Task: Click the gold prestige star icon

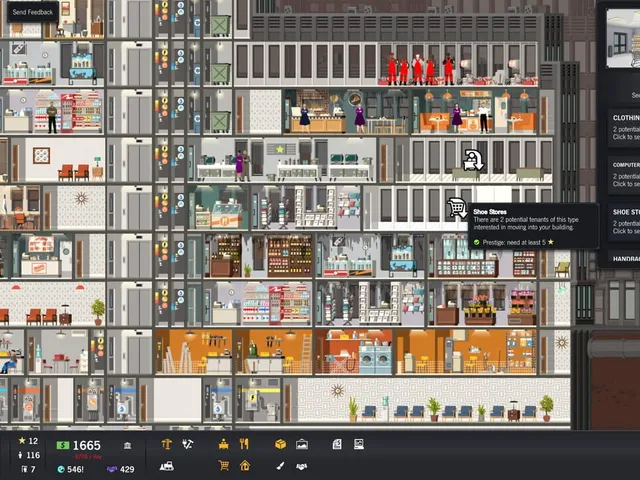Action: [22, 440]
